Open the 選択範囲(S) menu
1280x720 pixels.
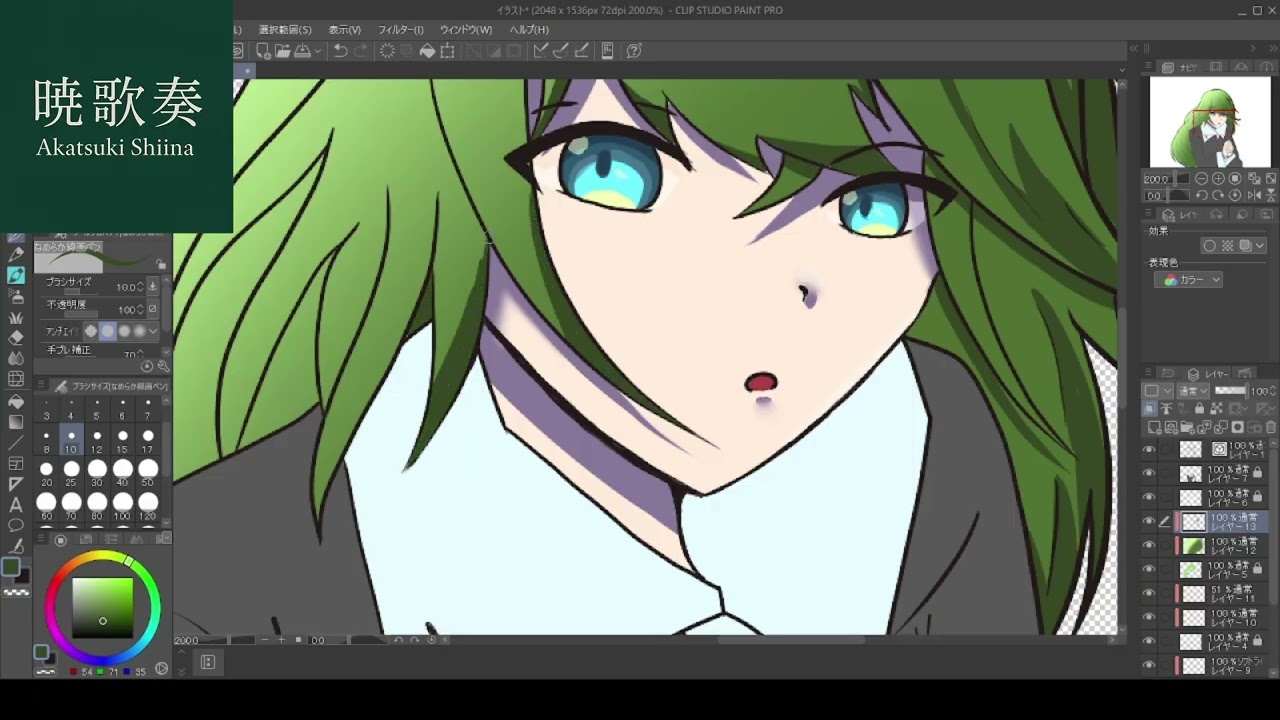click(x=285, y=30)
